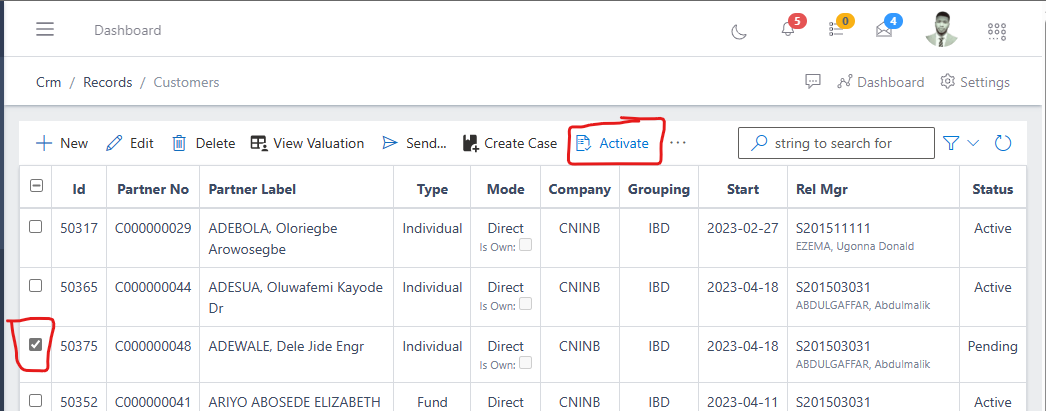
Task: Open notifications bell with 5 badge
Action: (x=788, y=30)
